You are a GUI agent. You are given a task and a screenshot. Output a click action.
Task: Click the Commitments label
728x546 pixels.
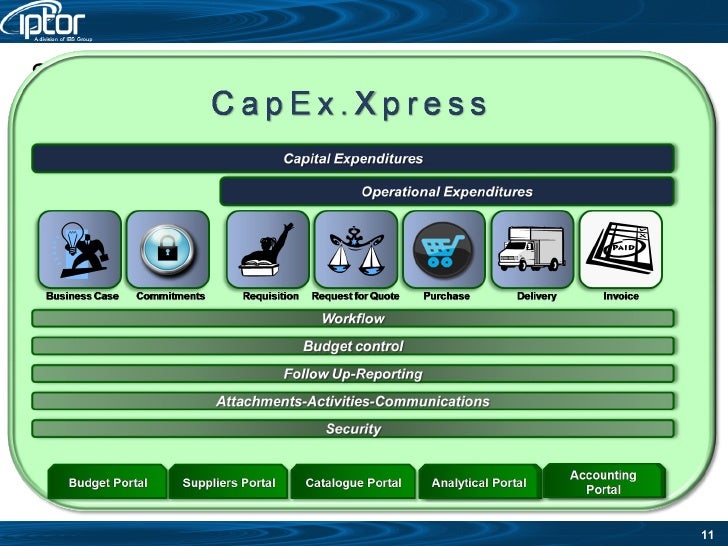[170, 296]
